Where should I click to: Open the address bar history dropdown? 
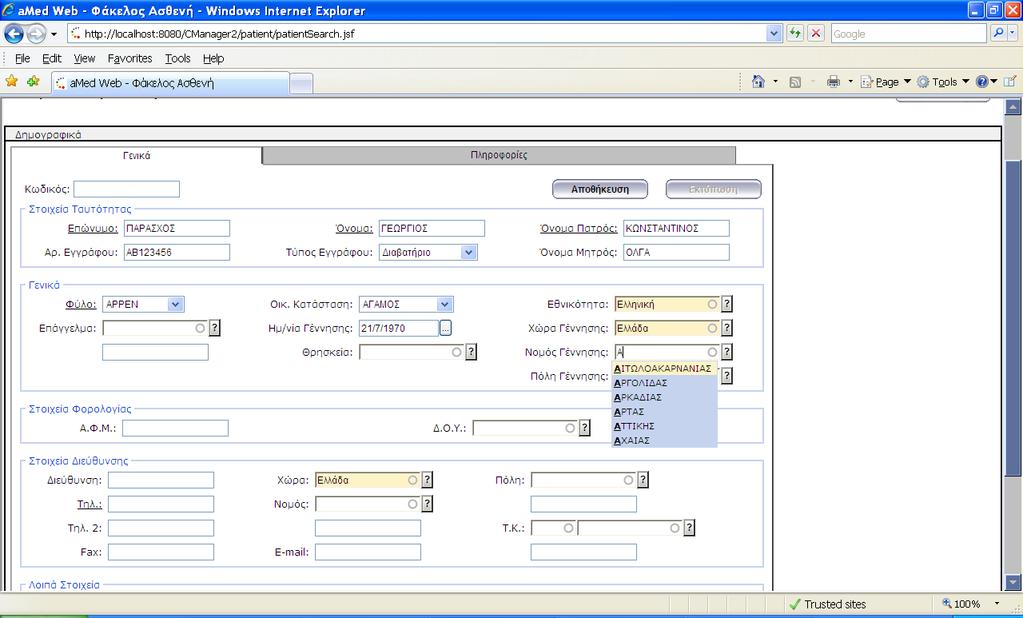(774, 33)
